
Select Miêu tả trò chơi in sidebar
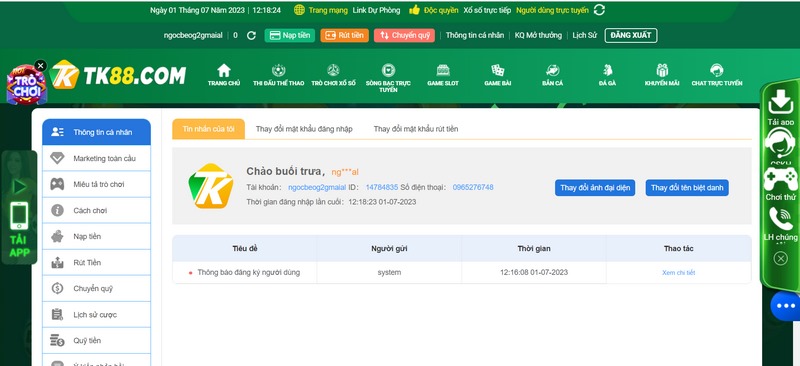tap(96, 184)
